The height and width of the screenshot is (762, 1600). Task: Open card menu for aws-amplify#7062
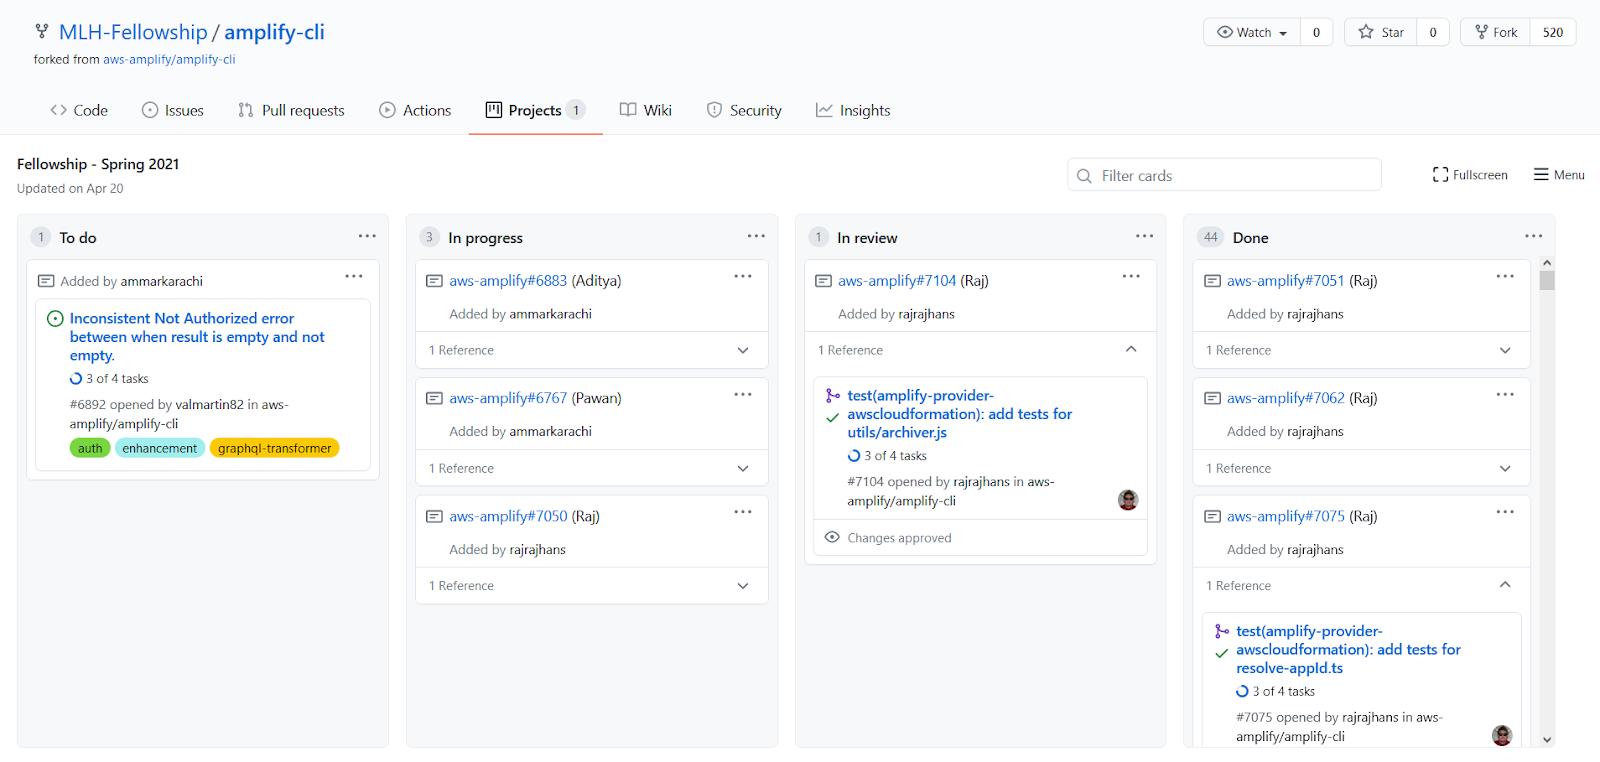pyautogui.click(x=1505, y=394)
